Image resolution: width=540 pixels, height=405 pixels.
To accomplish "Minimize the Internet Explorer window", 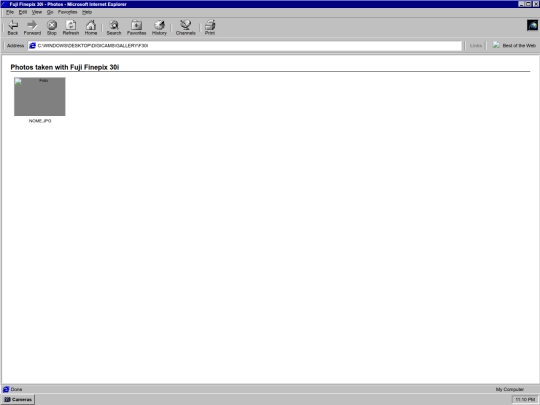I will pyautogui.click(x=521, y=4).
